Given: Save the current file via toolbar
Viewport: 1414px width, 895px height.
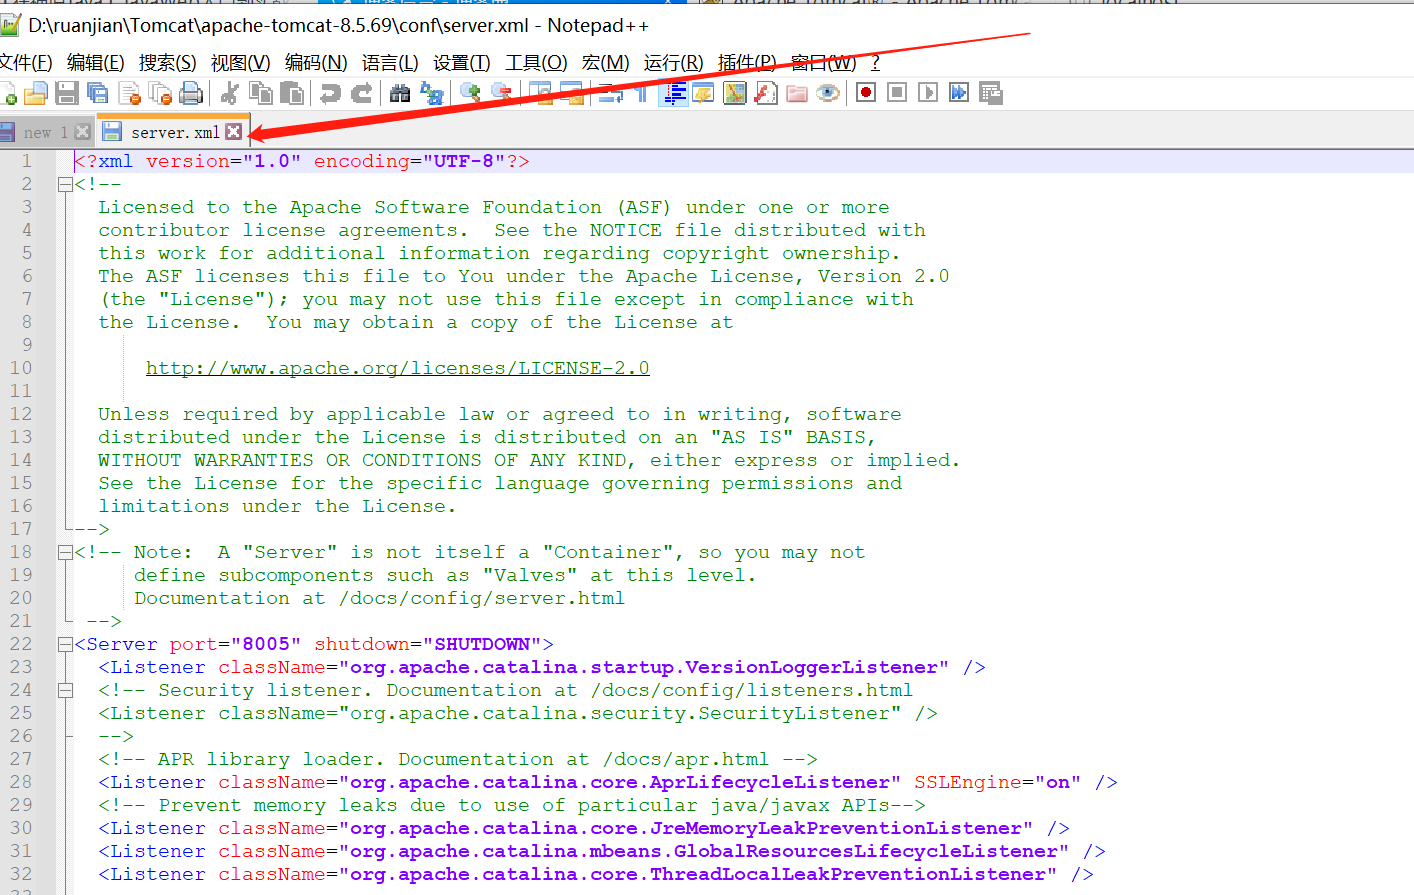Looking at the screenshot, I should tap(67, 93).
